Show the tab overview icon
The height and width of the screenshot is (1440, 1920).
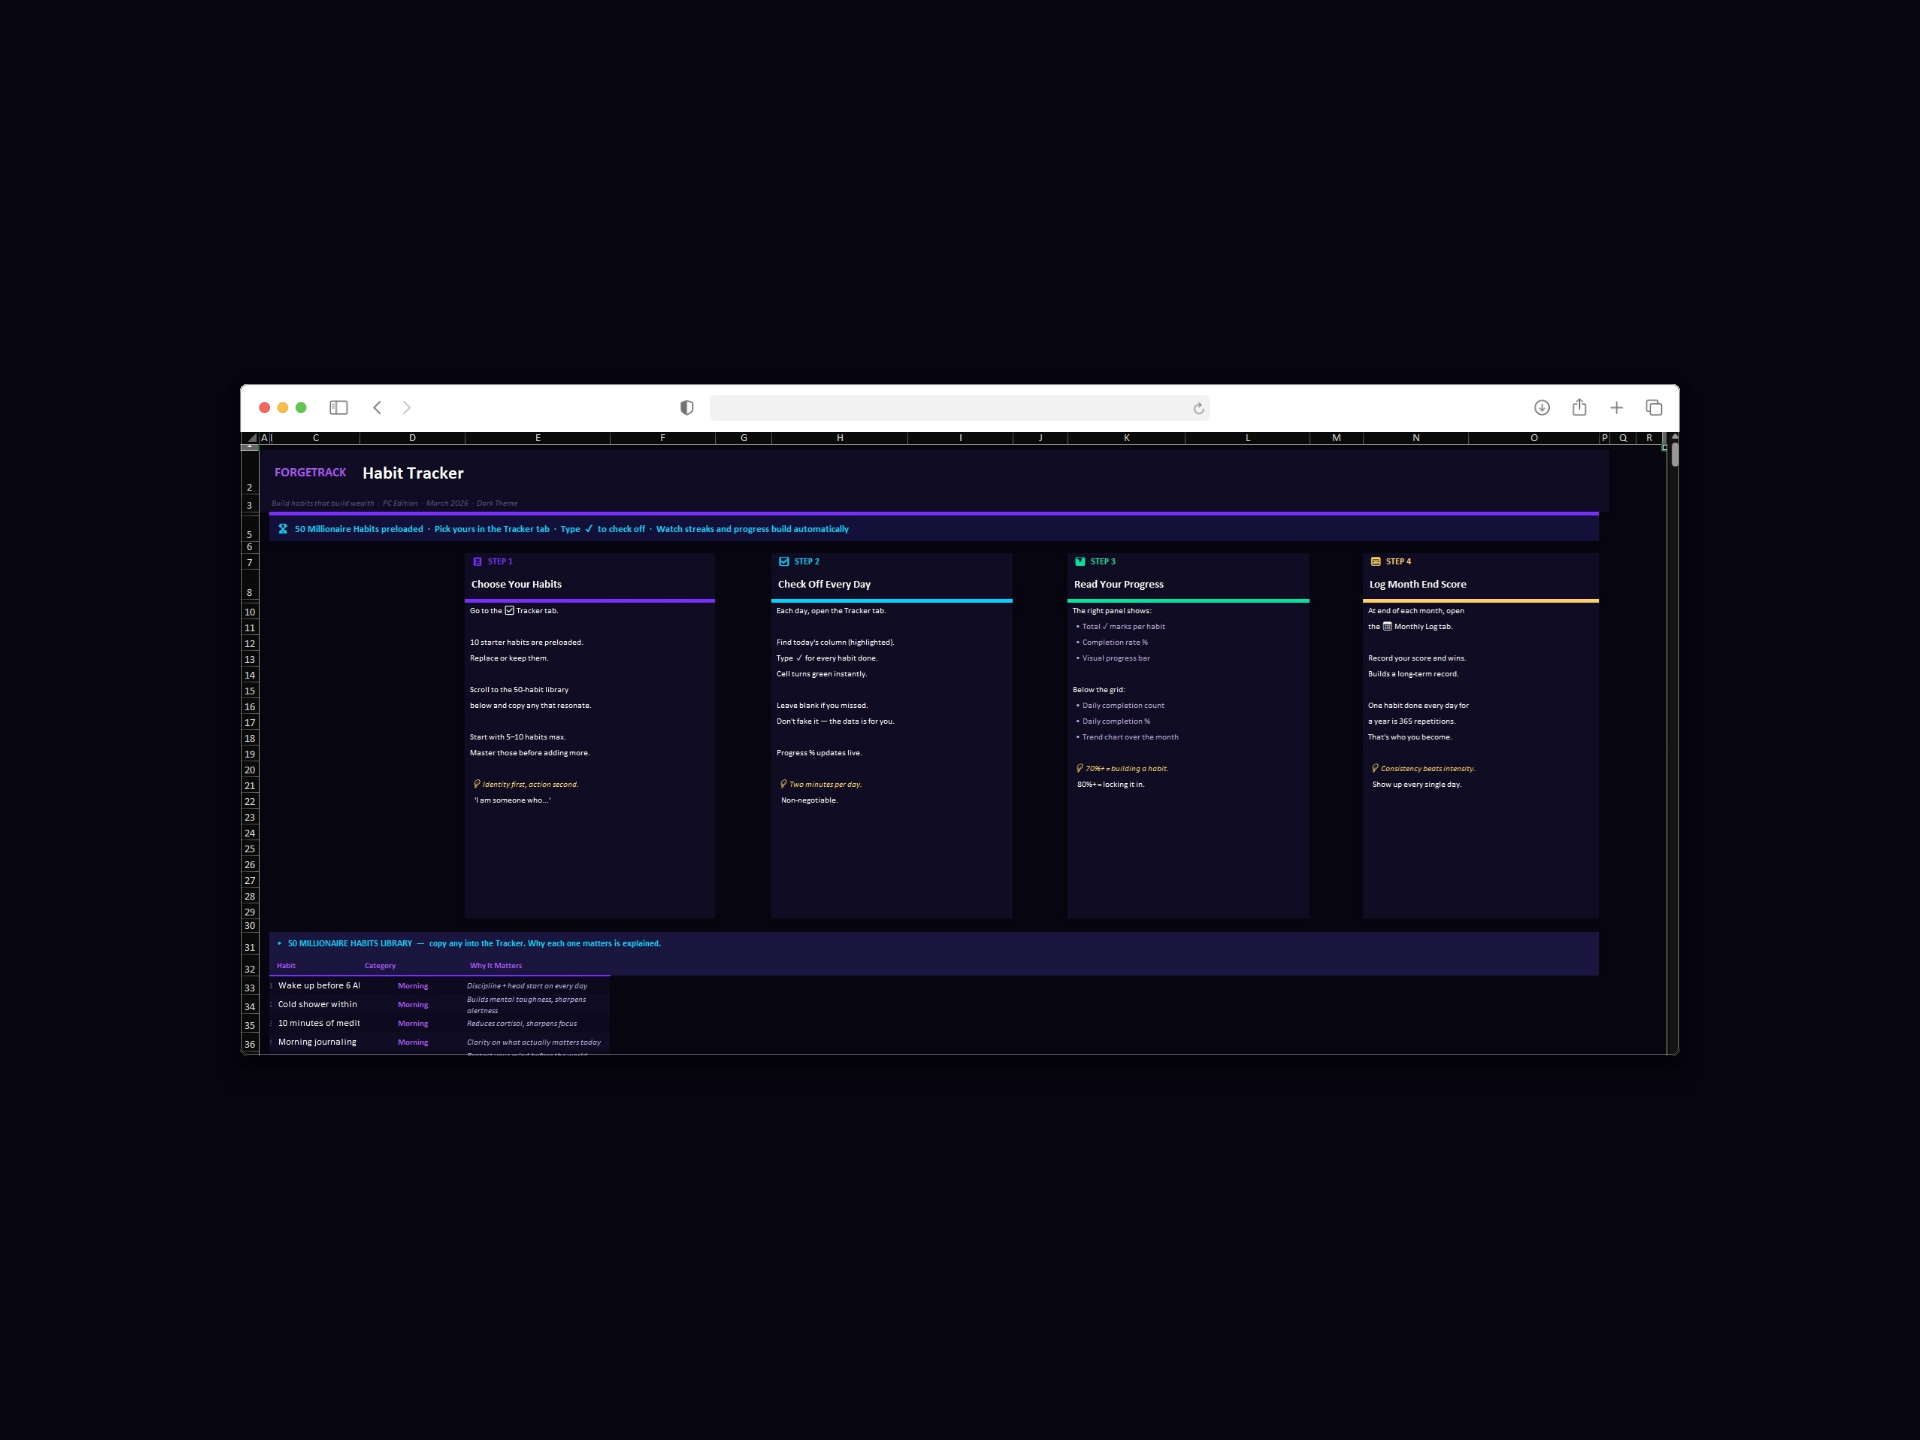pos(1654,408)
